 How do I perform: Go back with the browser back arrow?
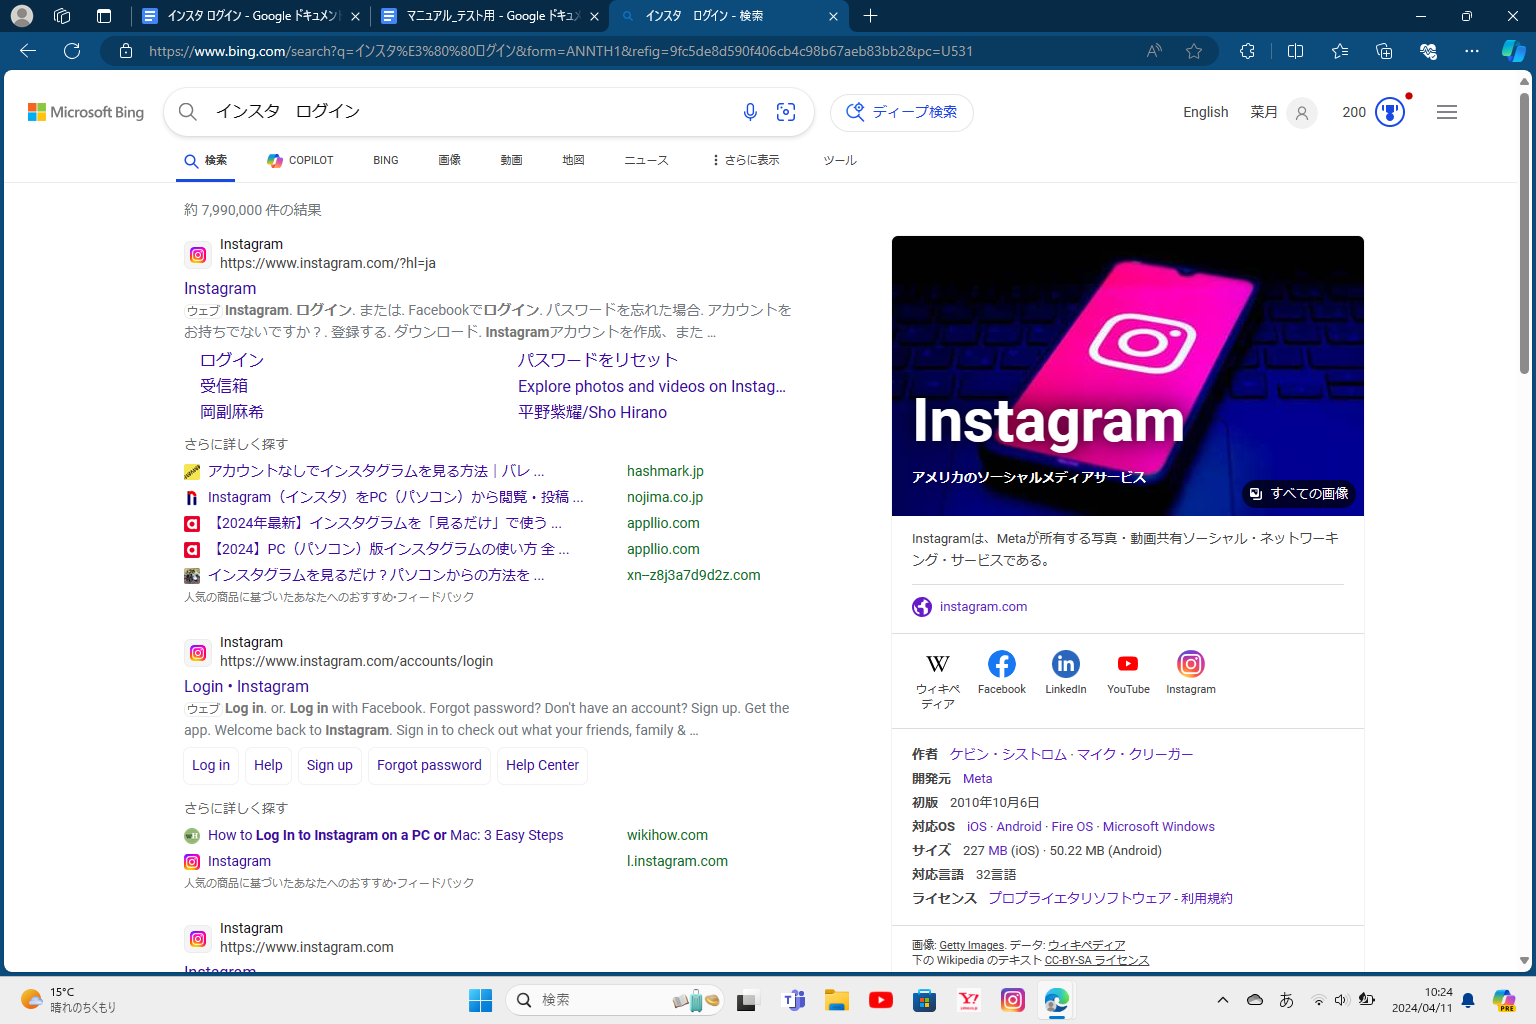28,51
